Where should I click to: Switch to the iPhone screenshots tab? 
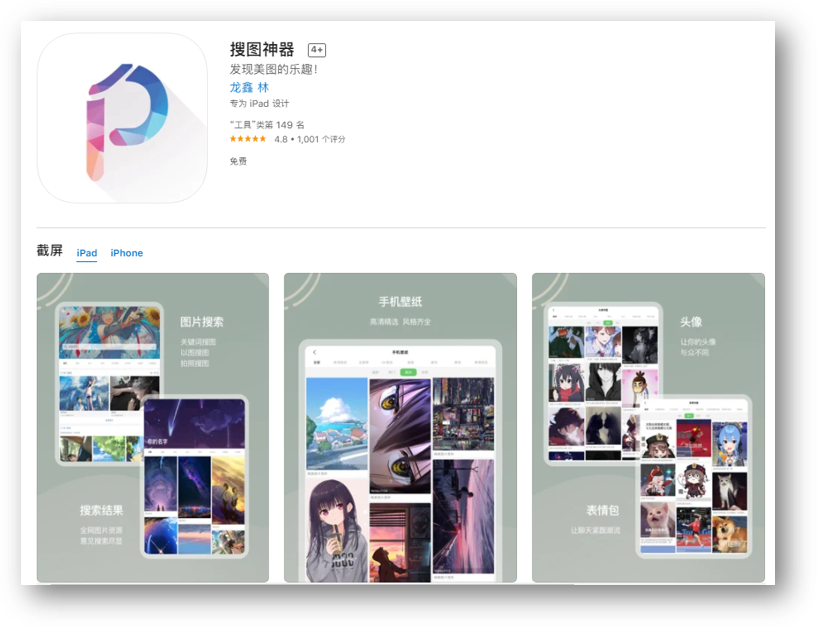tap(127, 253)
